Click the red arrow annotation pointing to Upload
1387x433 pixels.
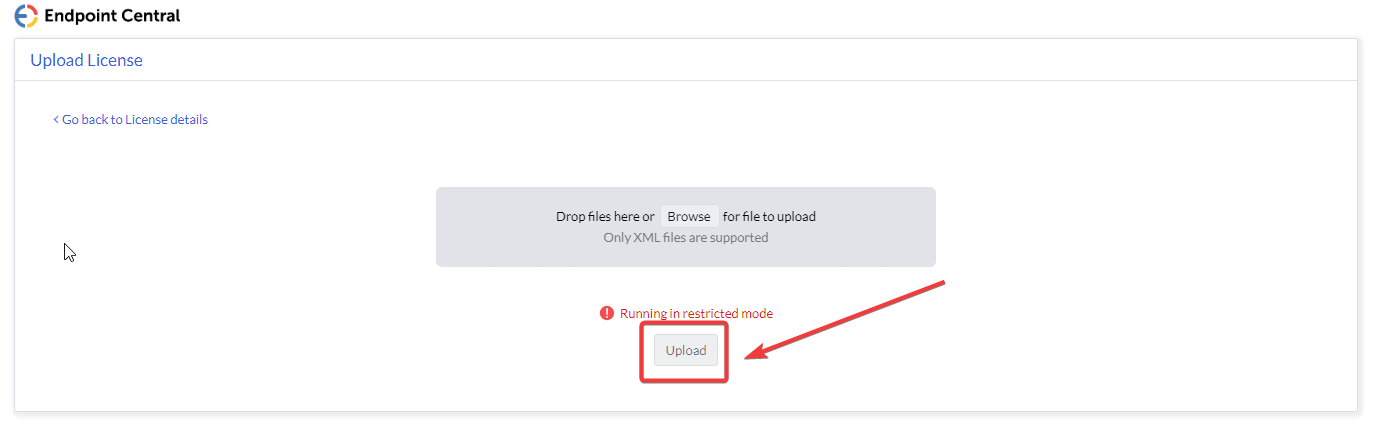tap(848, 319)
